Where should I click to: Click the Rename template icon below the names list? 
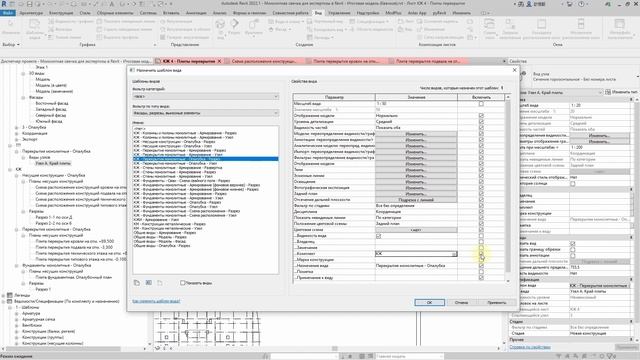point(149,282)
